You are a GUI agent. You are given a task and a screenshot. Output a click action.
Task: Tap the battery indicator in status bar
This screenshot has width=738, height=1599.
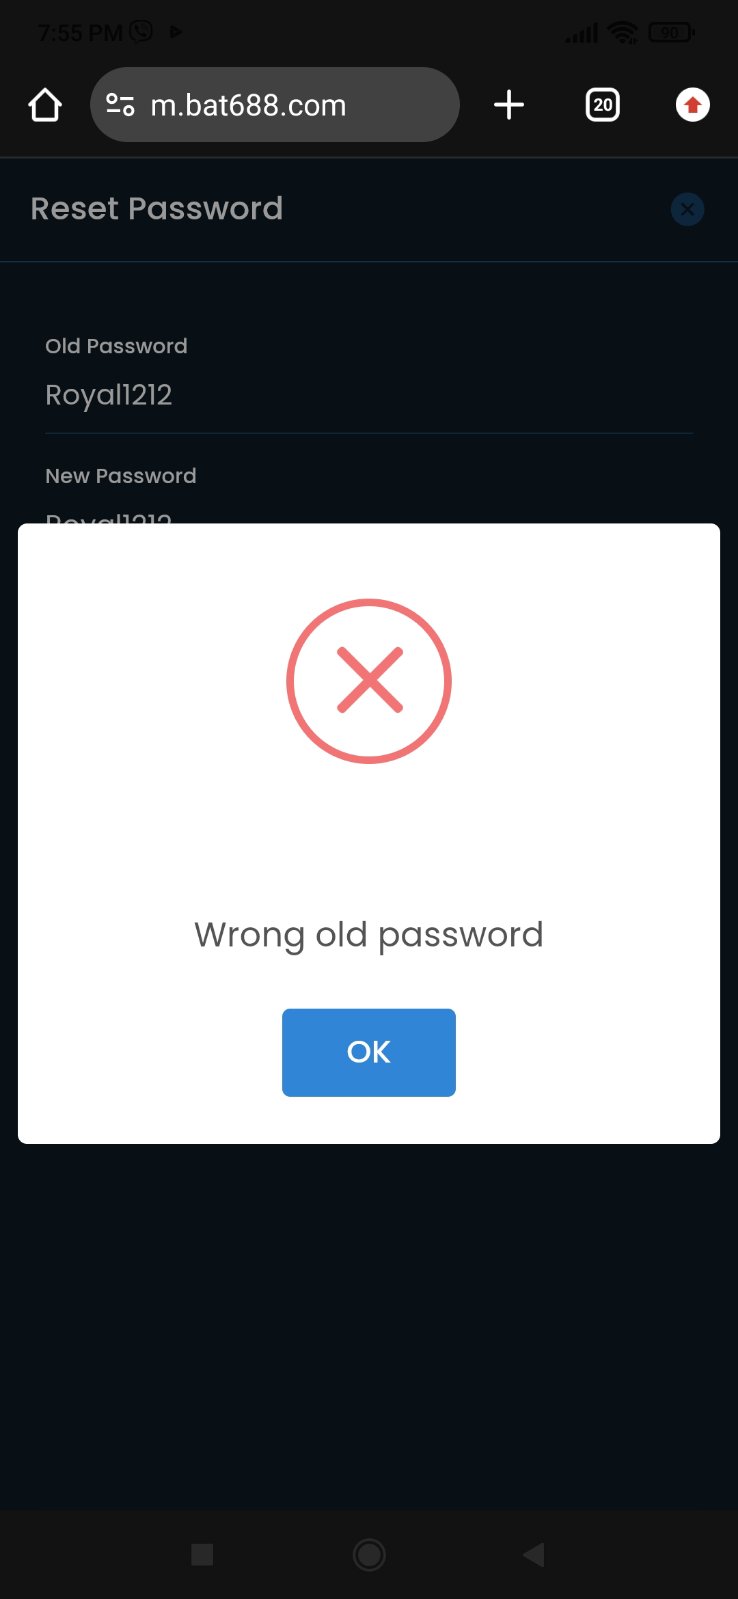[x=671, y=33]
